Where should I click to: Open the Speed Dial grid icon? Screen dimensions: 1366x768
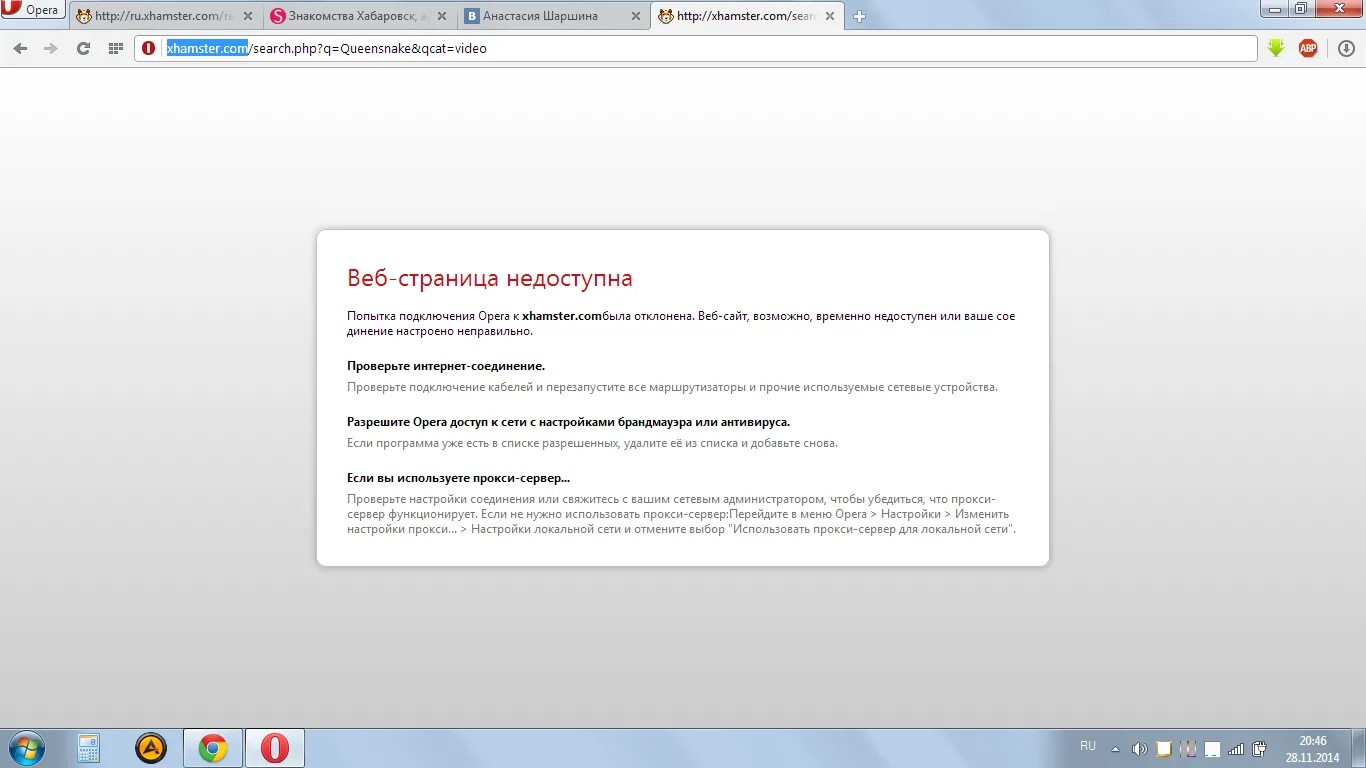[x=115, y=48]
